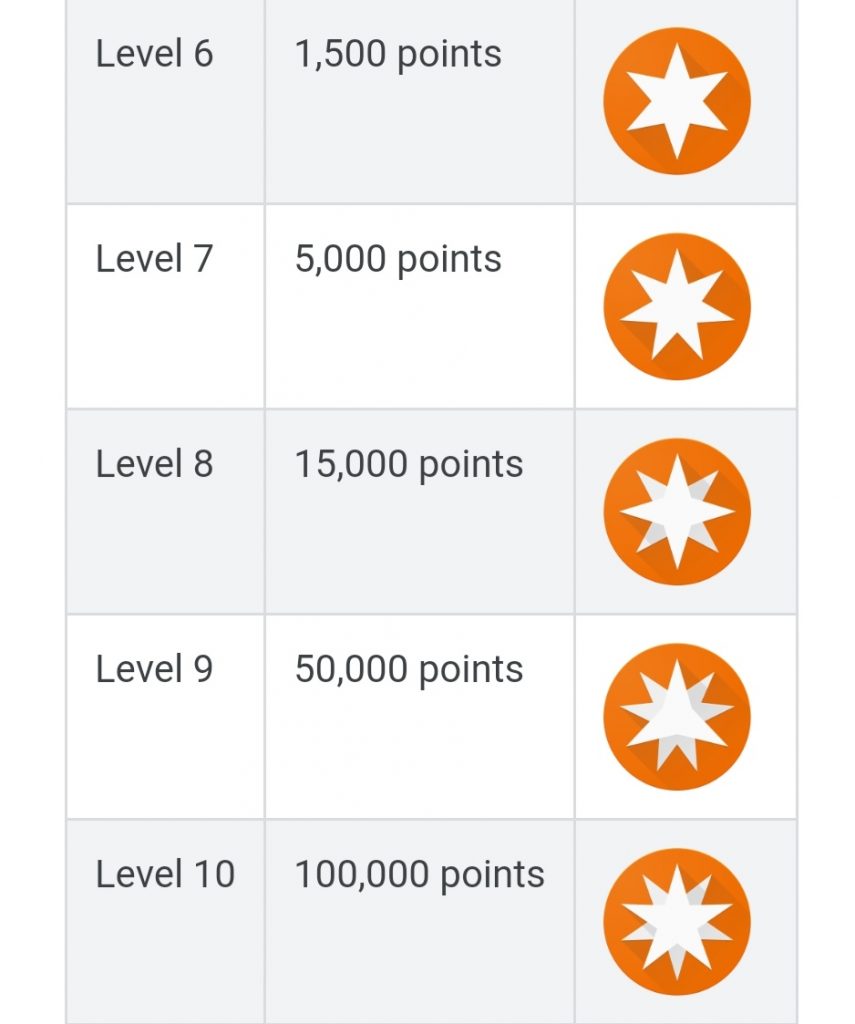Click the Level 10 star badge icon
This screenshot has height=1024, width=855.
(677, 921)
